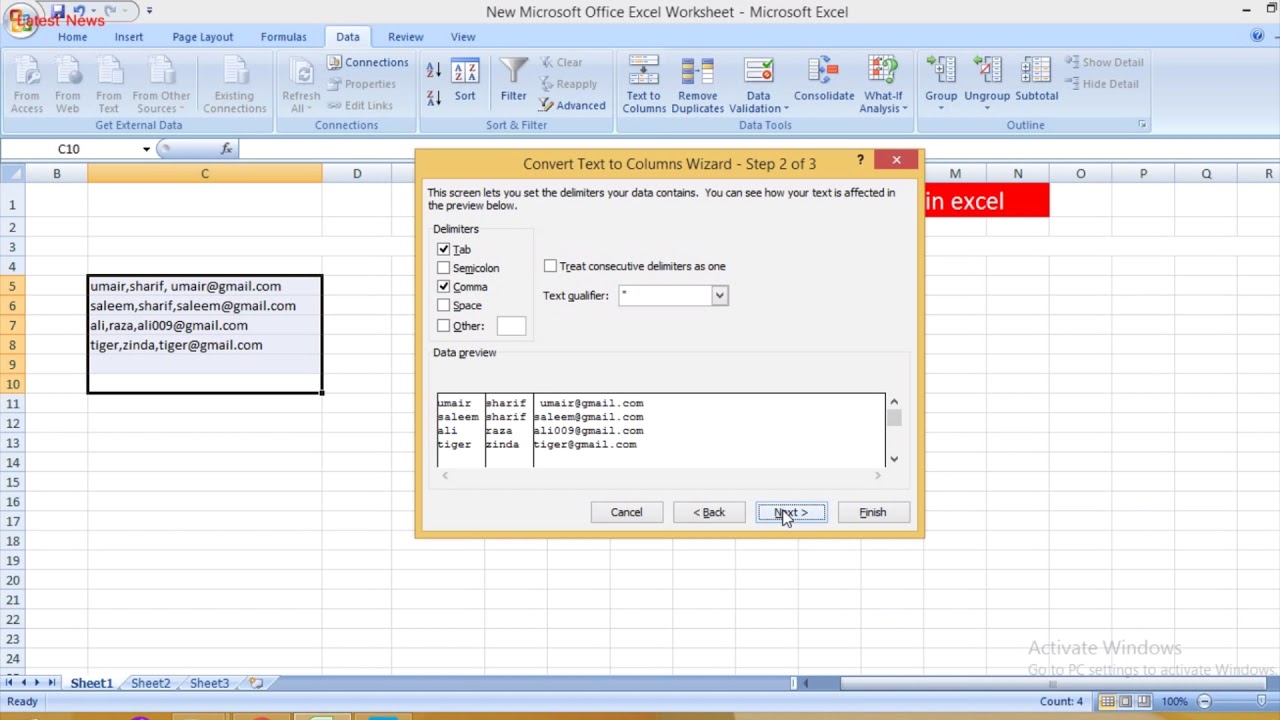Click the Subtotal icon
Viewport: 1280px width, 720px height.
click(1036, 70)
